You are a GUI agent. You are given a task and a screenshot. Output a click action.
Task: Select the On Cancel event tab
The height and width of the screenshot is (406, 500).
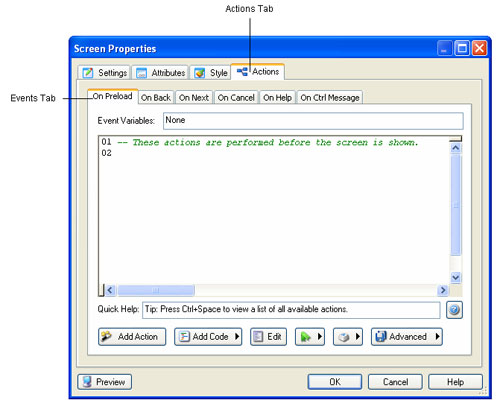236,97
